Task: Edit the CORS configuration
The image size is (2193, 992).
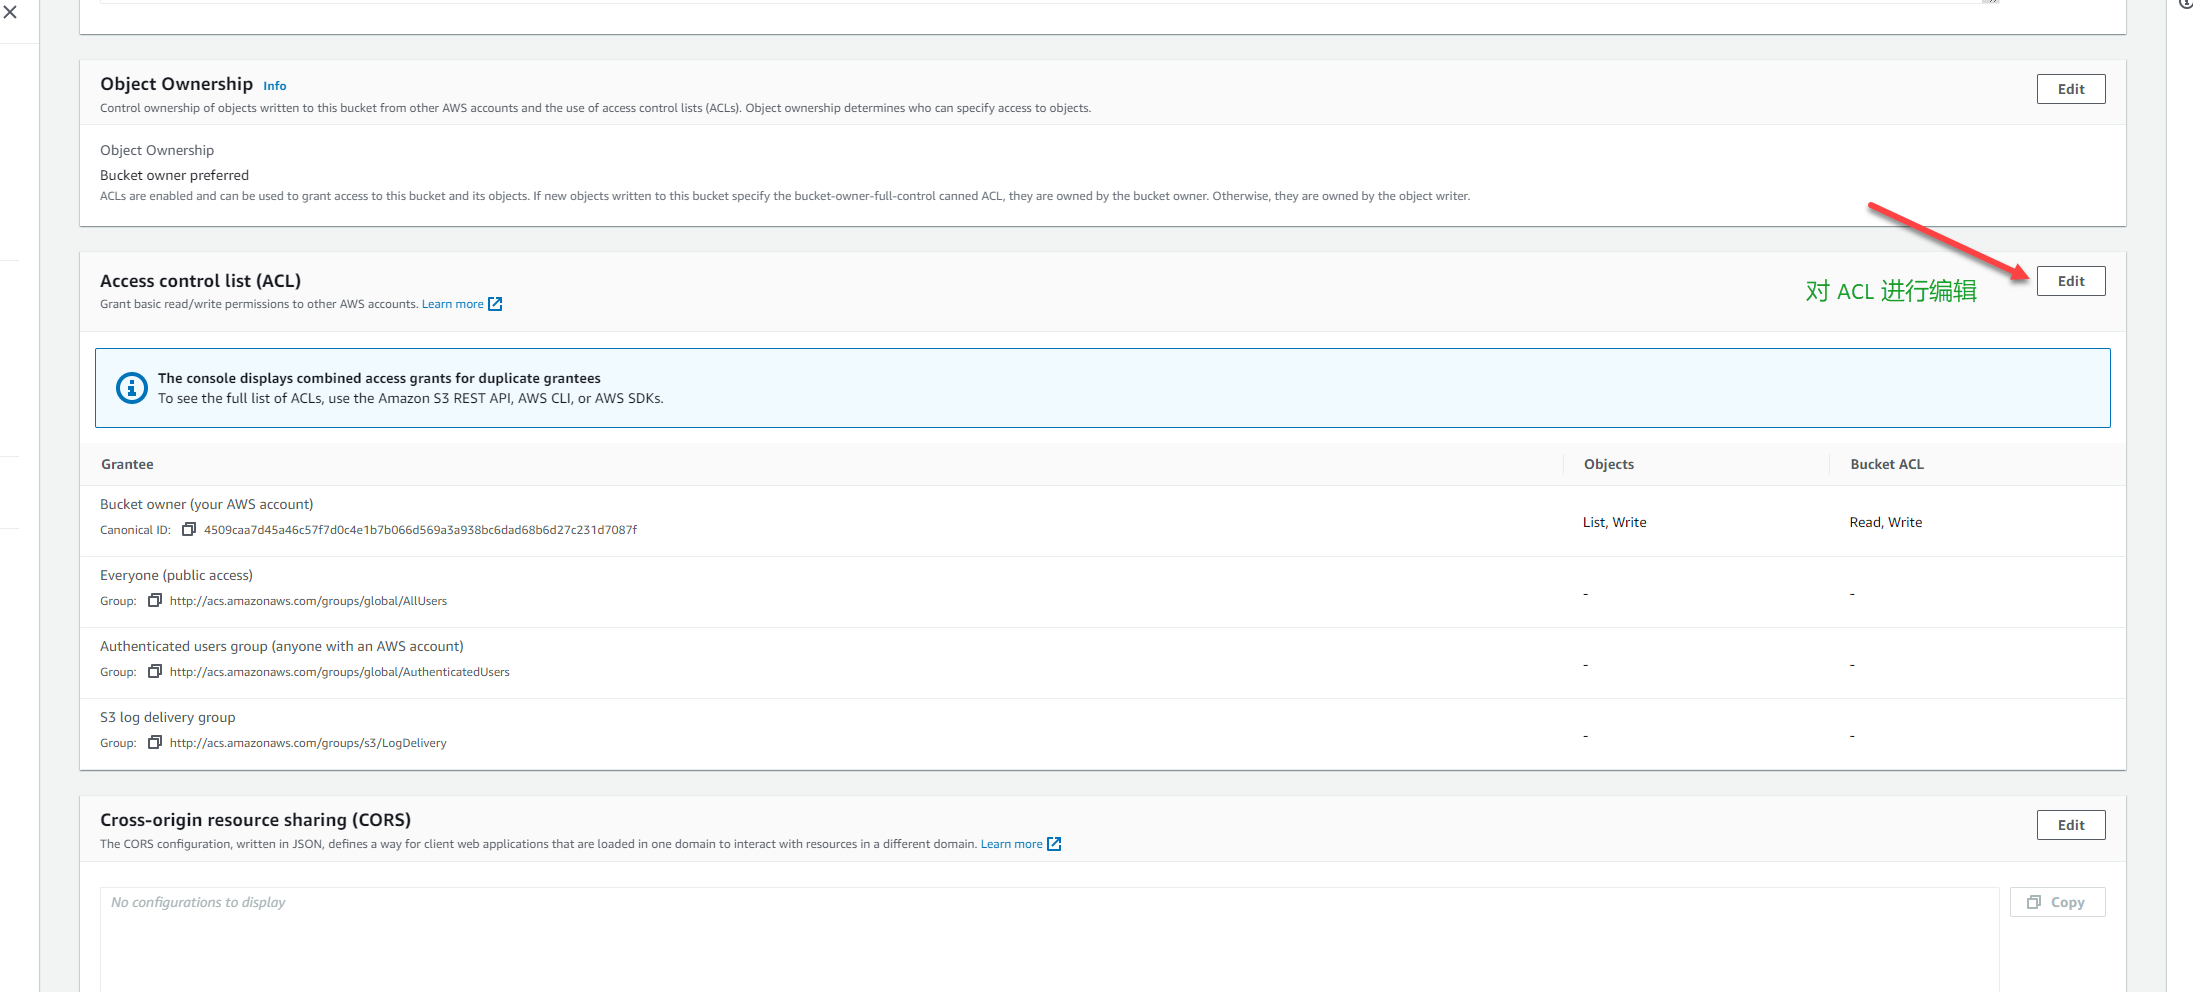Action: point(2071,825)
